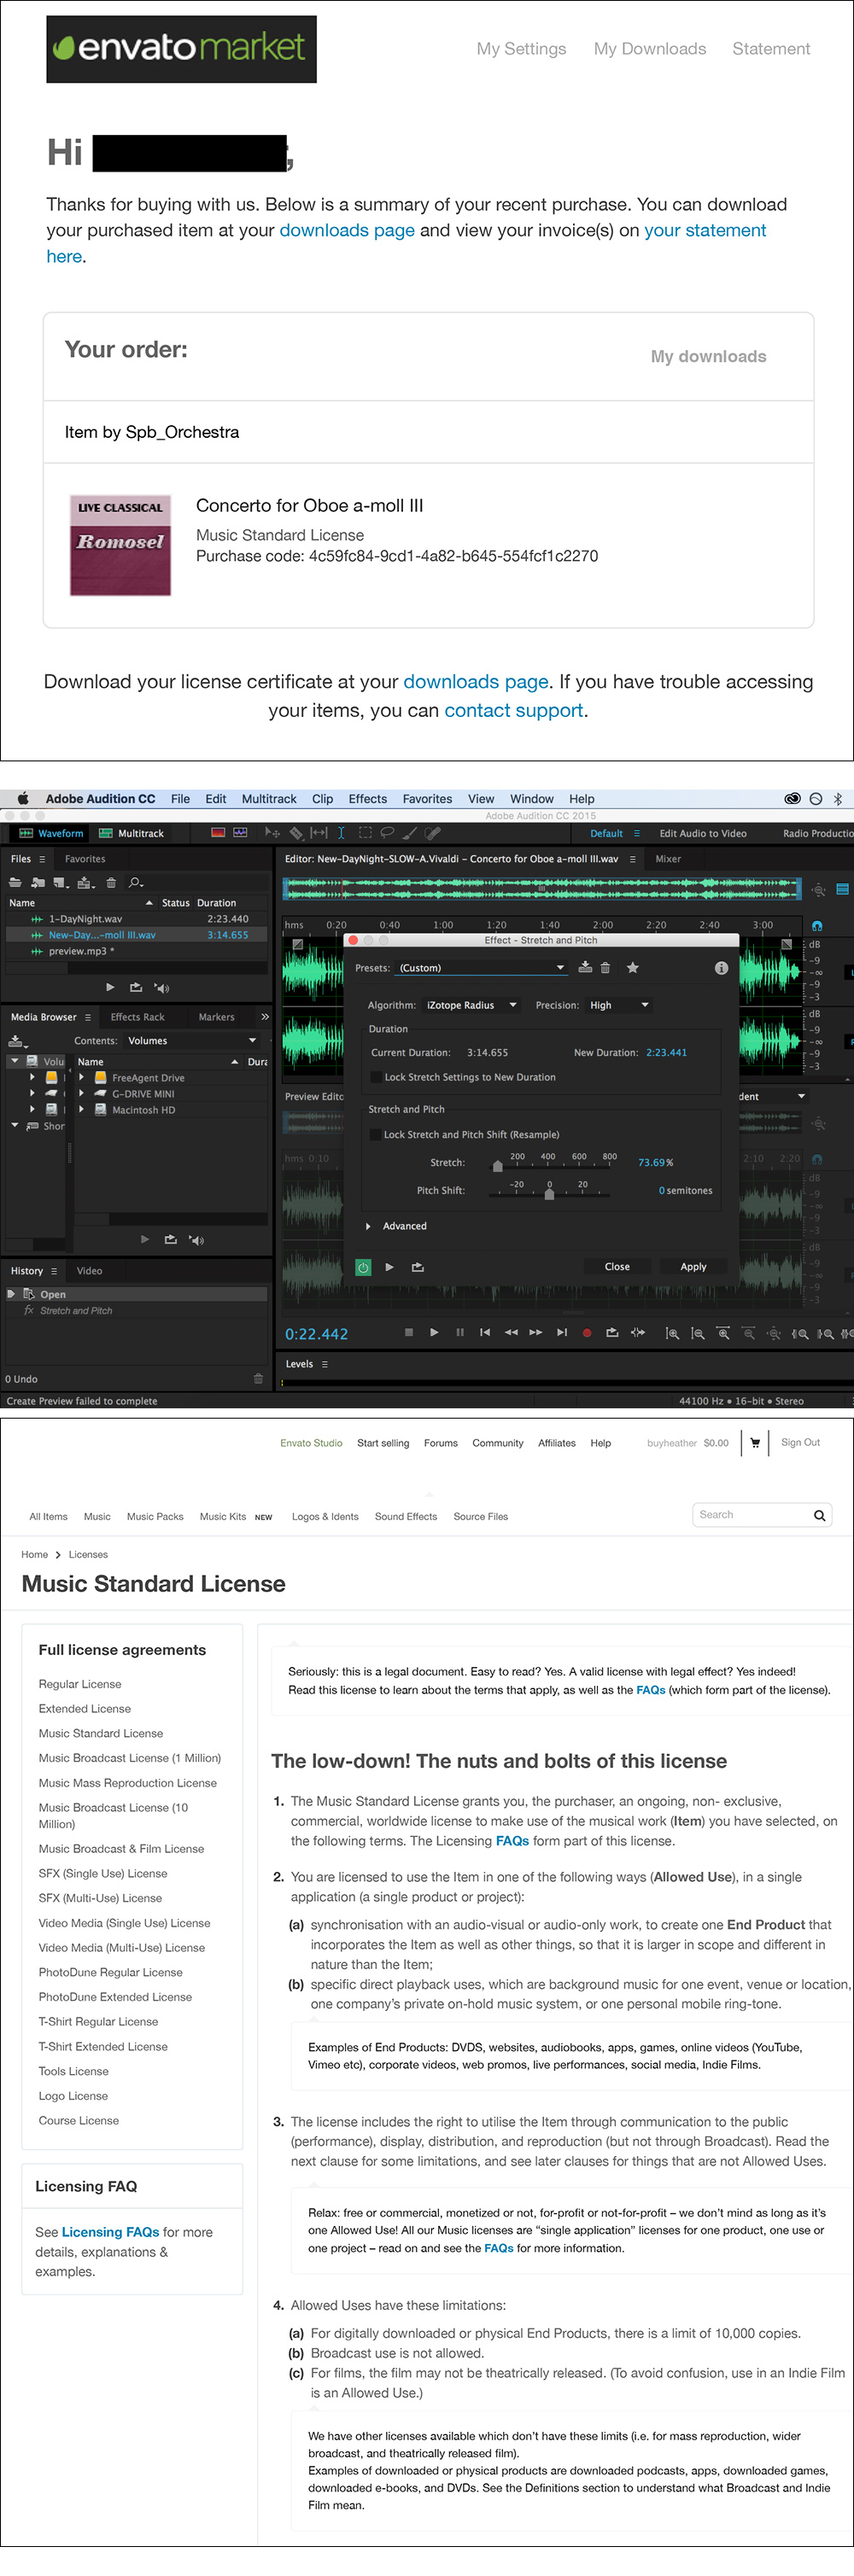
Task: Switch to Multitrack editor view
Action: pos(131,833)
